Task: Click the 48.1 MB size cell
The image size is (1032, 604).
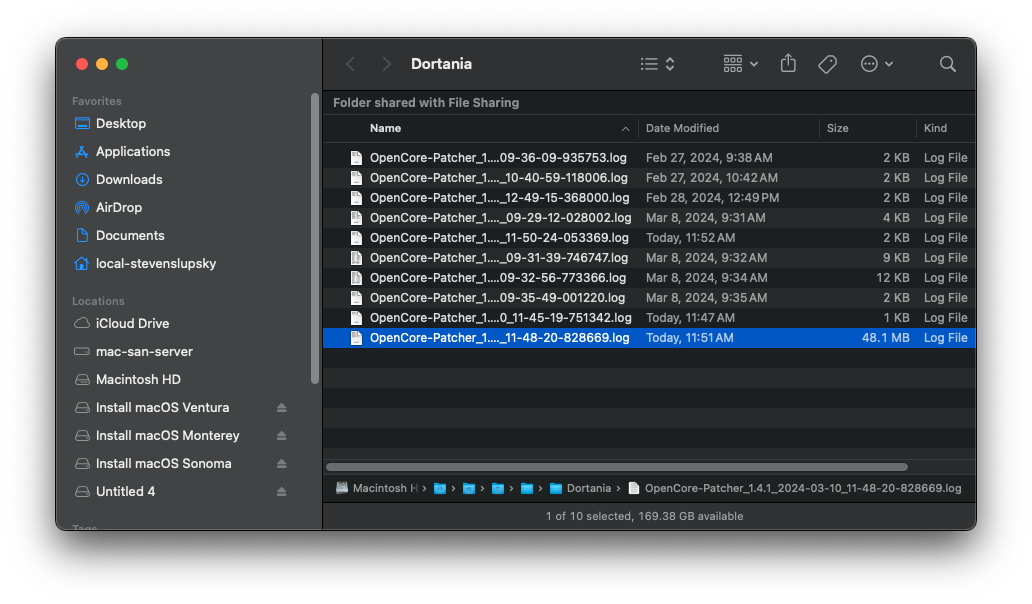Action: (885, 338)
